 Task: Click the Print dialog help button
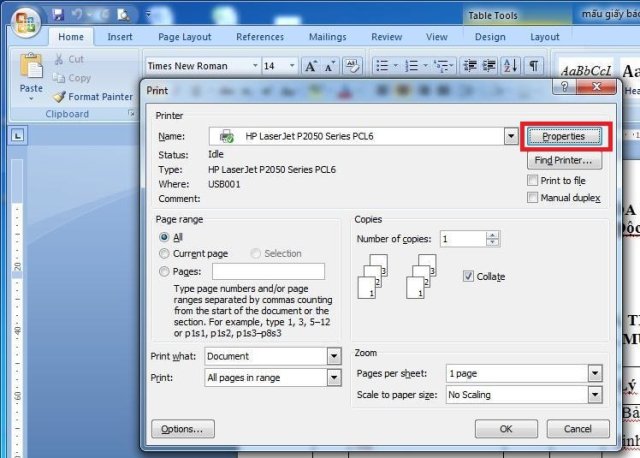[564, 87]
